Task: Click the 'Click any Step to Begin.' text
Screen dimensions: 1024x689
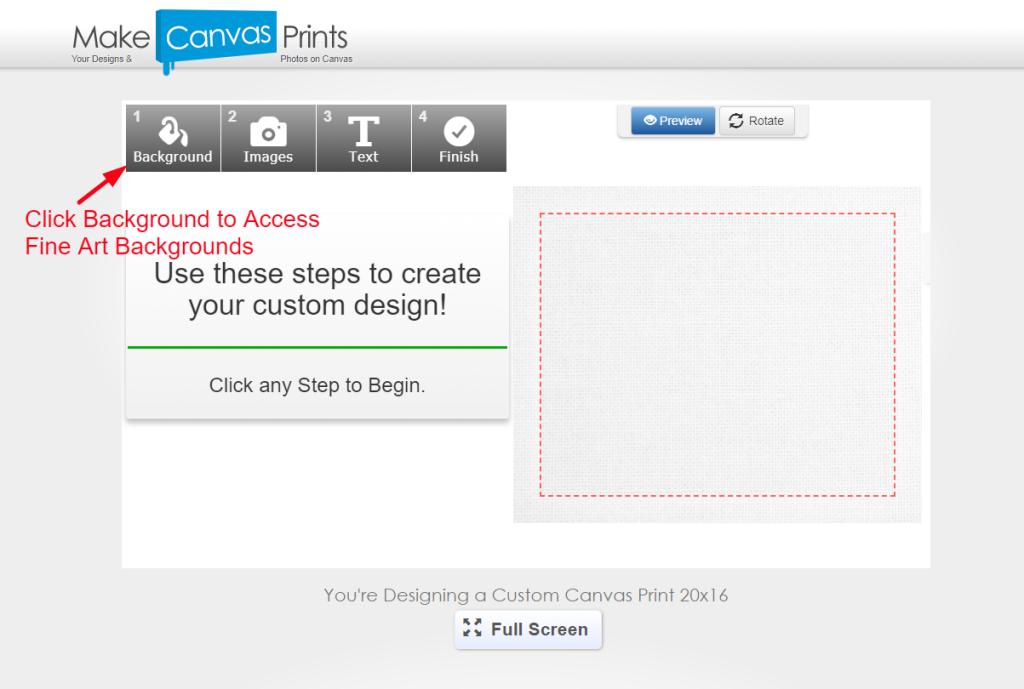Action: point(317,385)
